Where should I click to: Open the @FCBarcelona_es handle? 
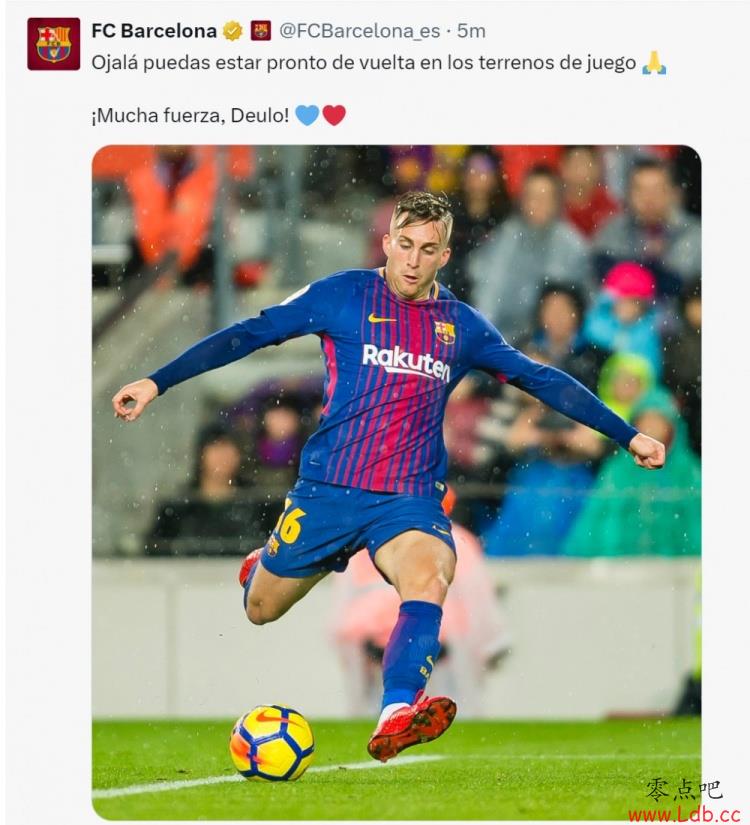pyautogui.click(x=359, y=31)
